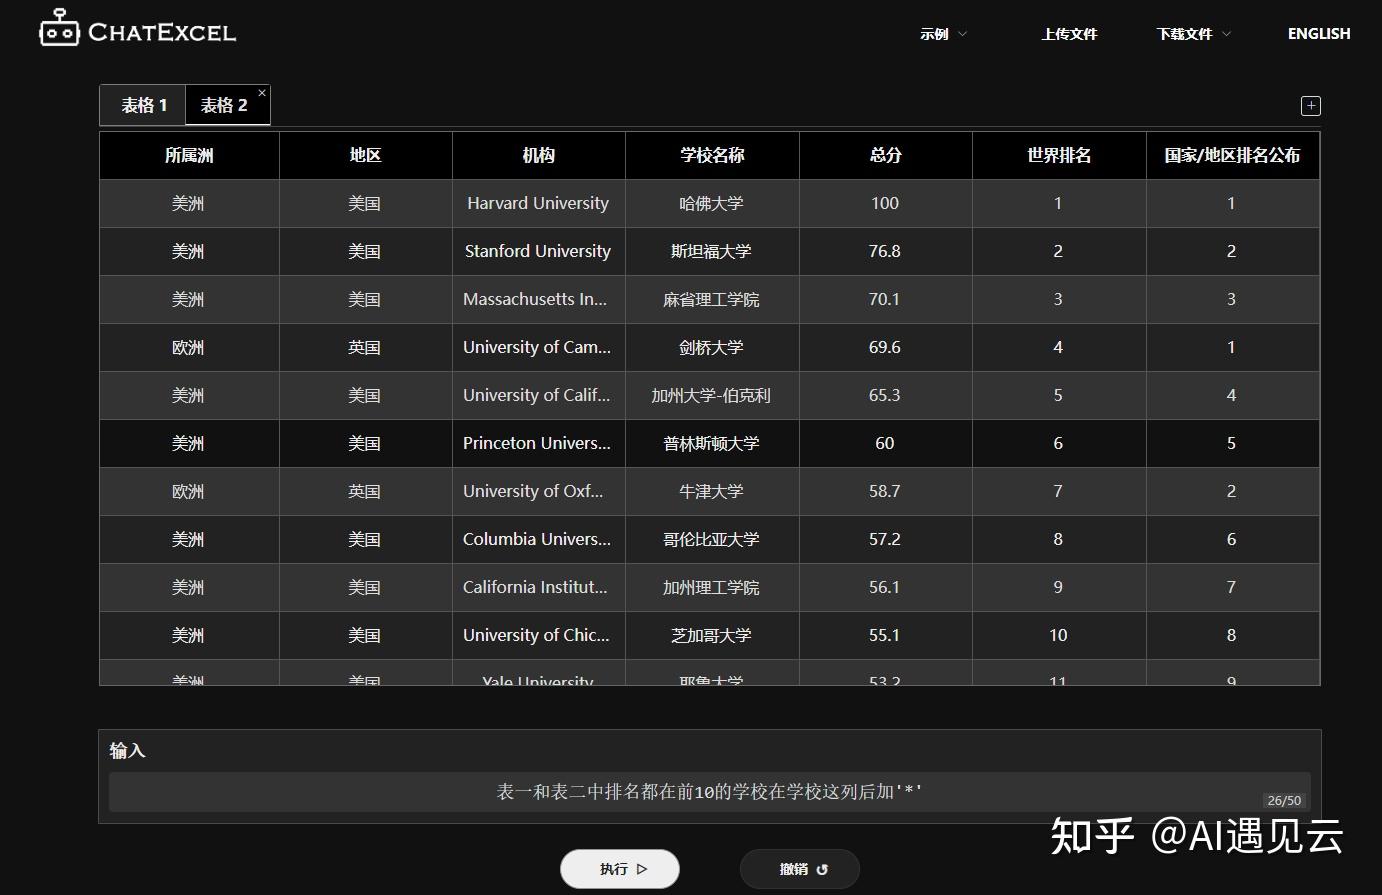
Task: Click the chevron next to 示例
Action: pyautogui.click(x=964, y=33)
